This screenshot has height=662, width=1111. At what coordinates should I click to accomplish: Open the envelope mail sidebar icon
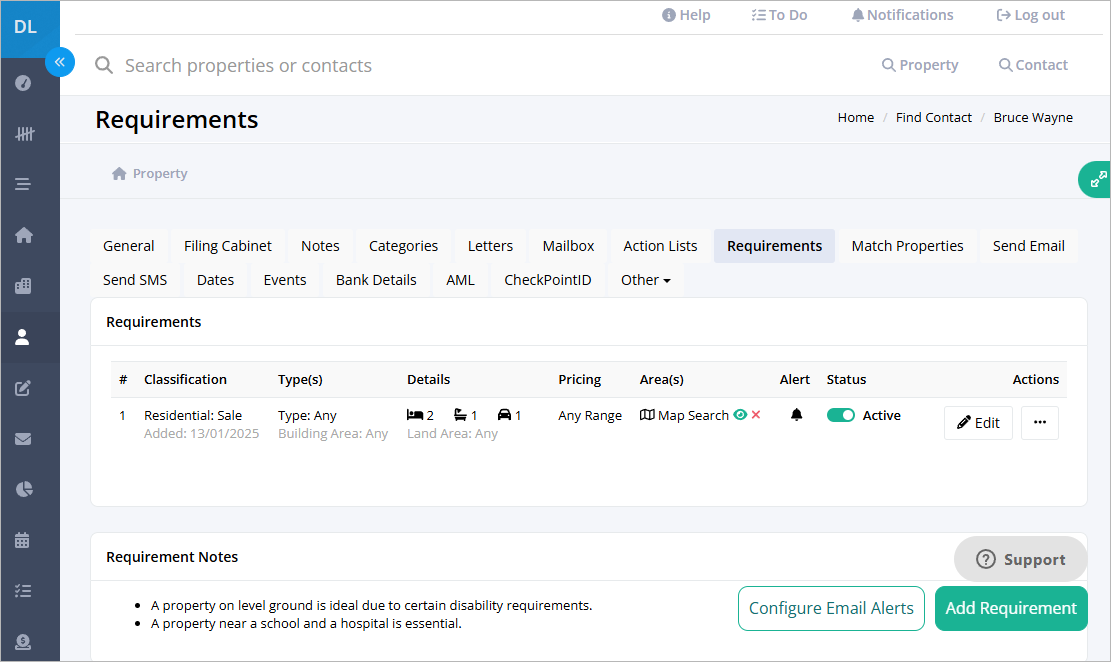23,439
